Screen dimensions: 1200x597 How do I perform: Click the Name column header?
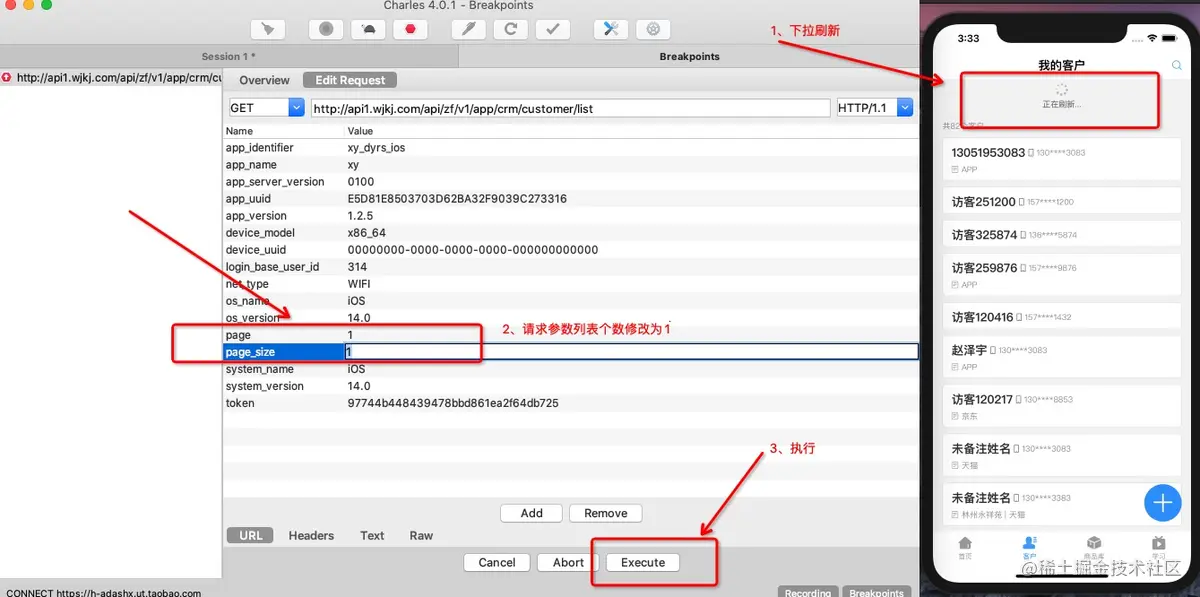[239, 131]
